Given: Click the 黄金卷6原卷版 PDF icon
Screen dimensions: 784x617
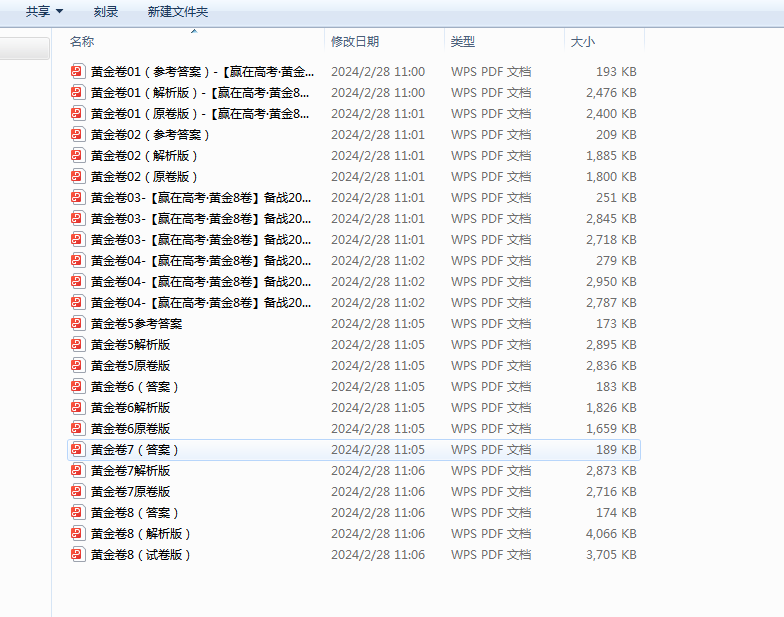Looking at the screenshot, I should pyautogui.click(x=78, y=428).
